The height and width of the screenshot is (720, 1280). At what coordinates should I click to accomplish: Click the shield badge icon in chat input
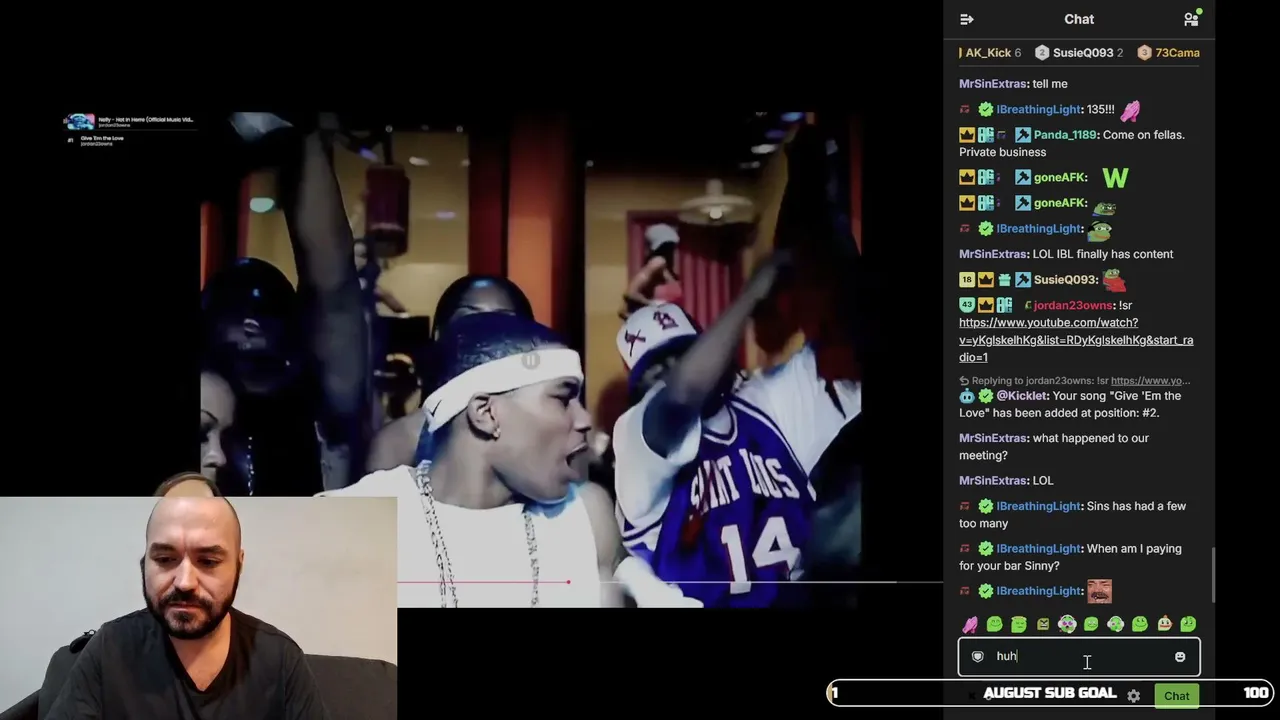tap(978, 657)
